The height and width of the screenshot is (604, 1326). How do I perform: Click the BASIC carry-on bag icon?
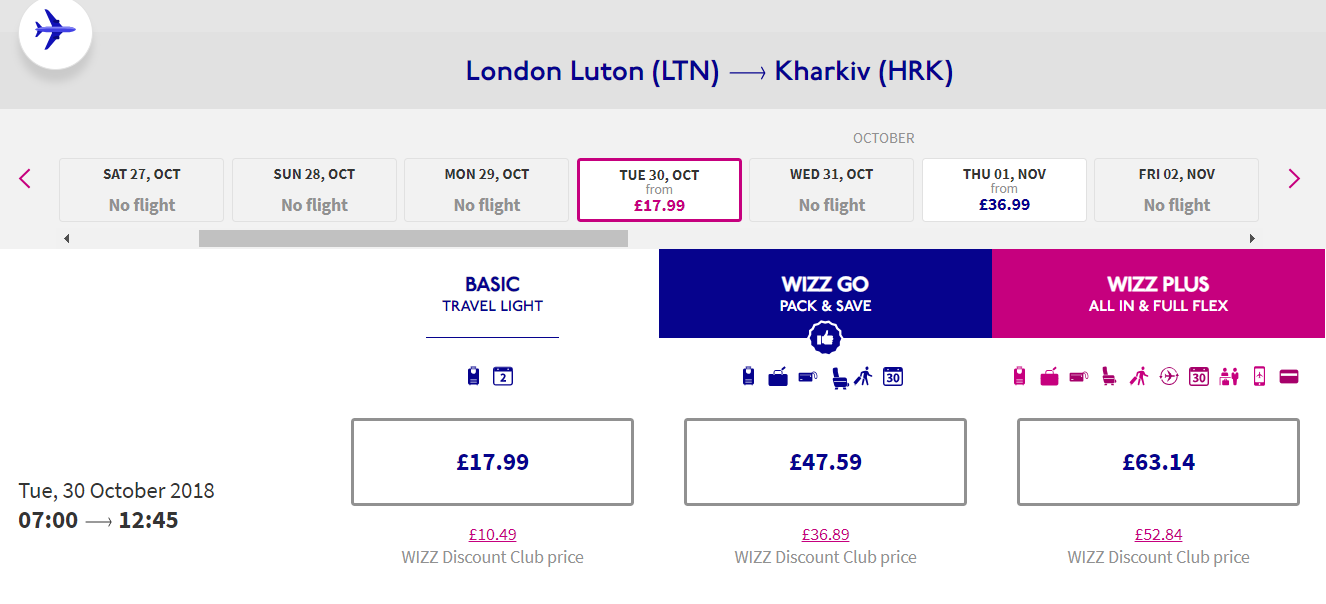pos(474,377)
